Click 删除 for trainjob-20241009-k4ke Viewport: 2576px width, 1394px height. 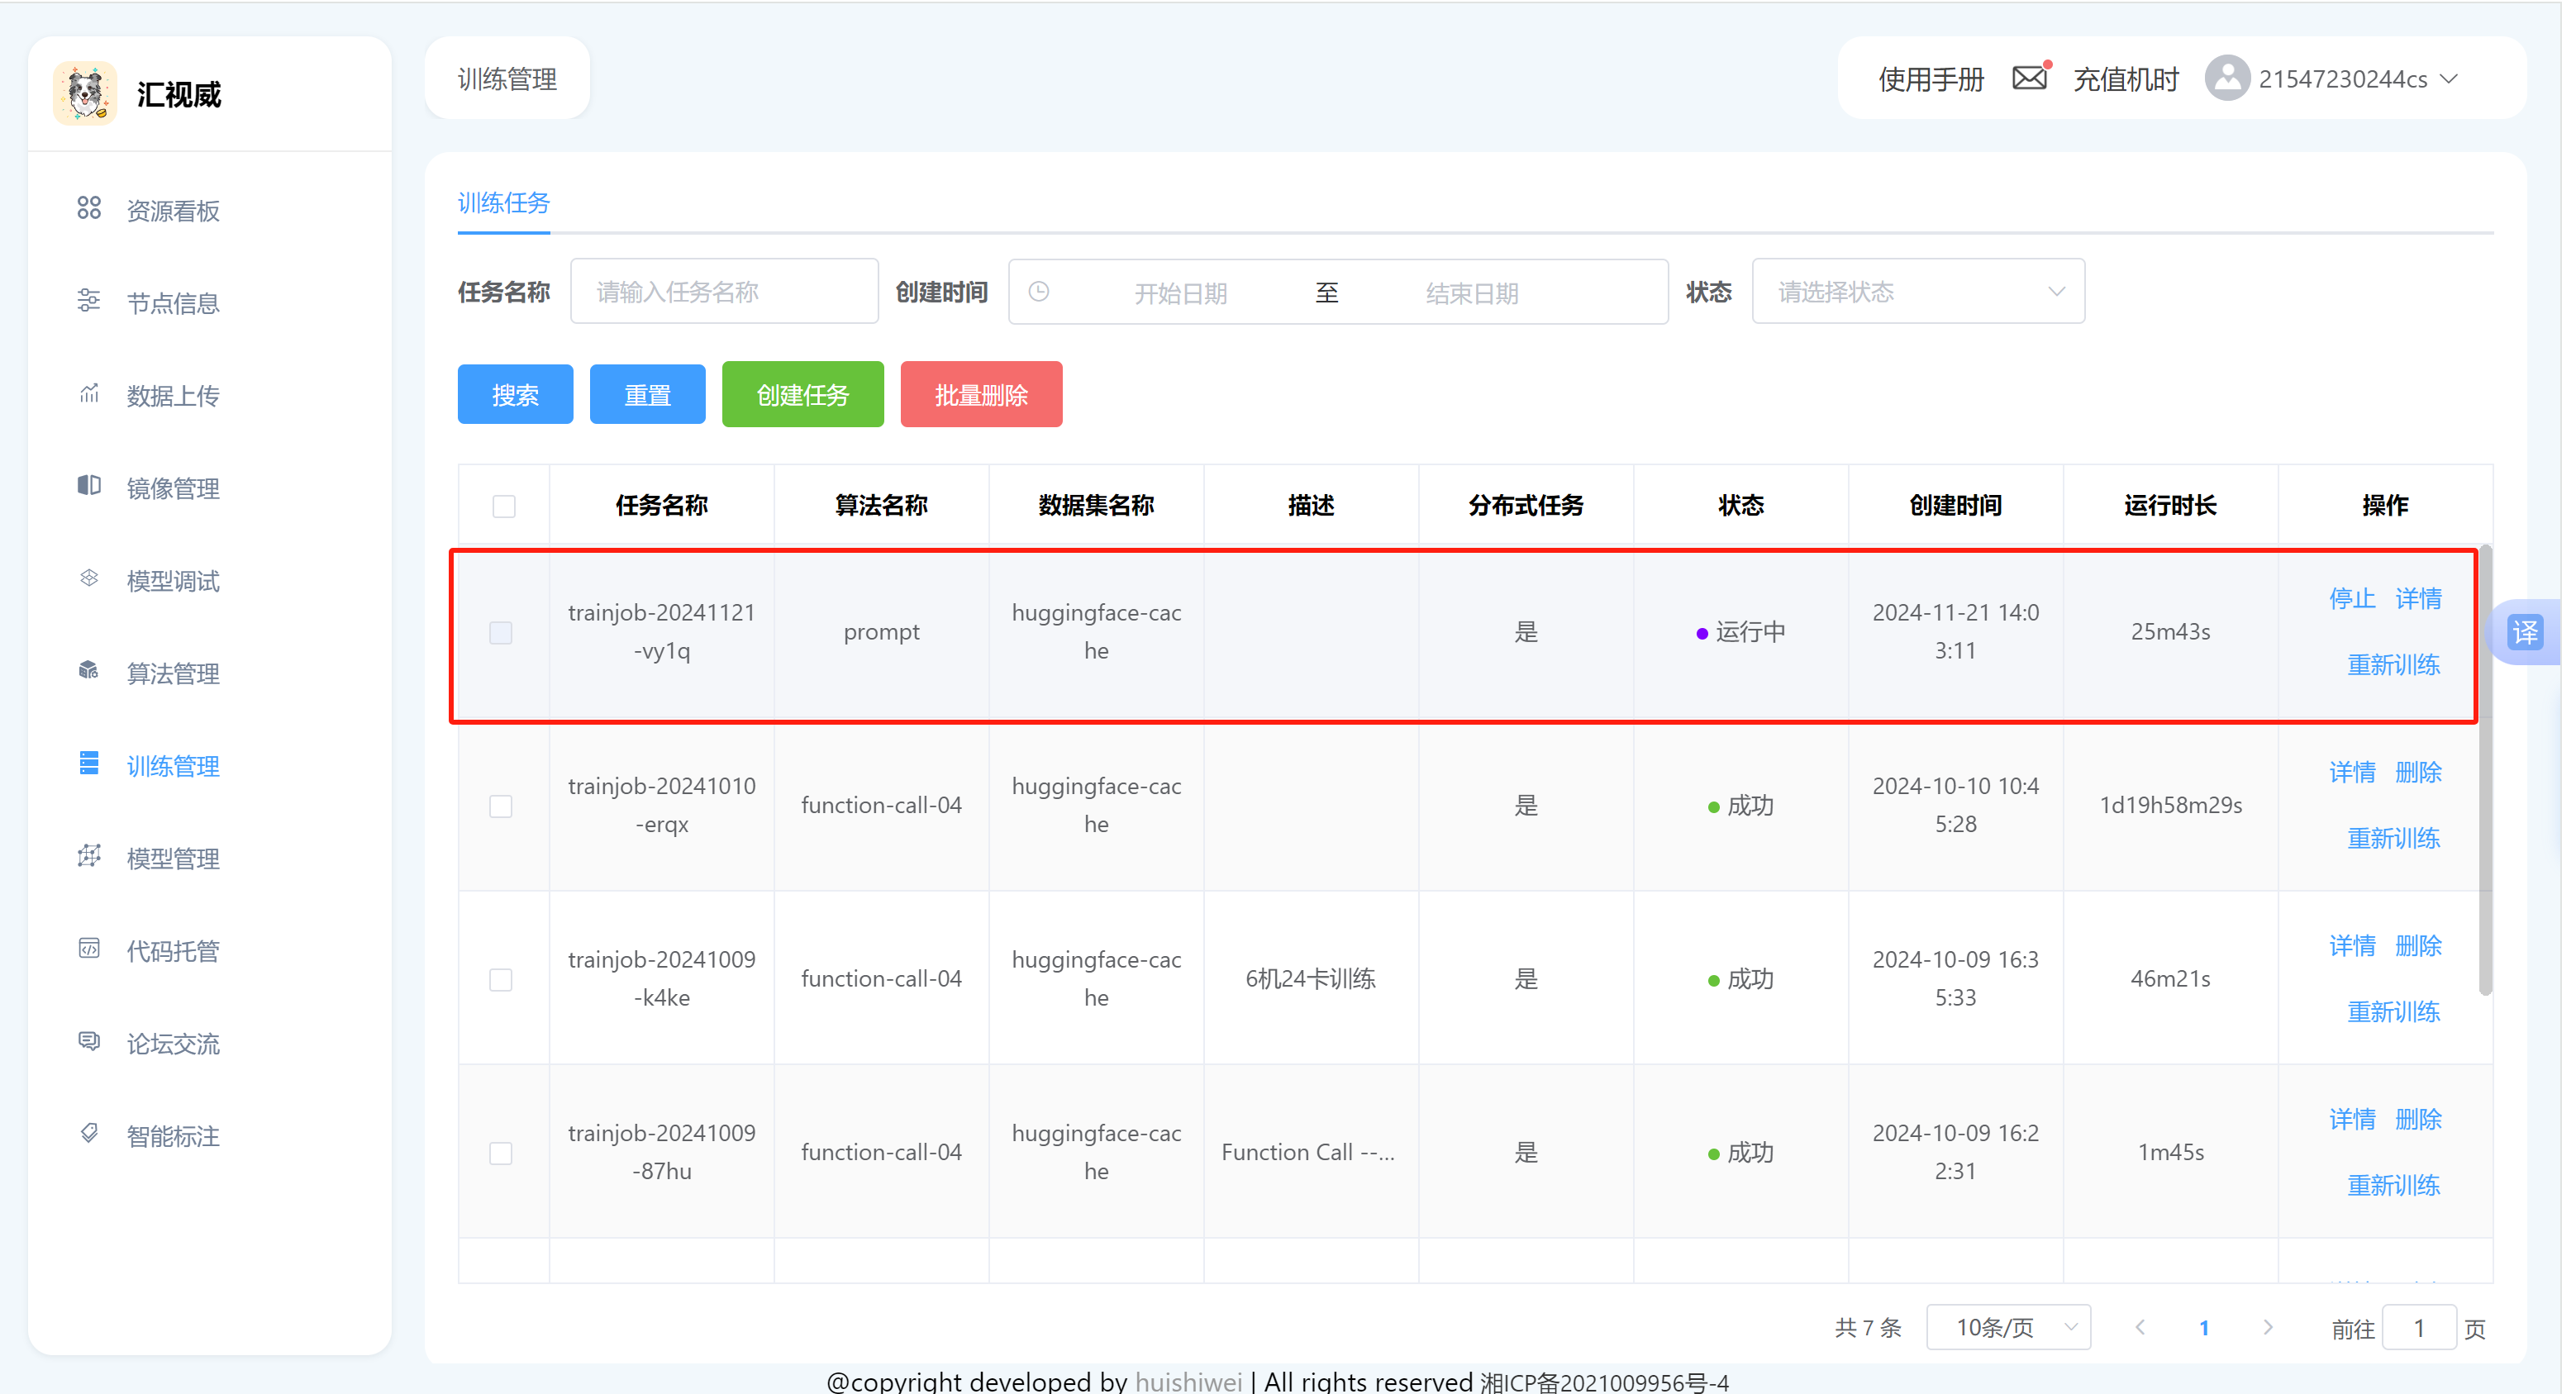[2418, 946]
